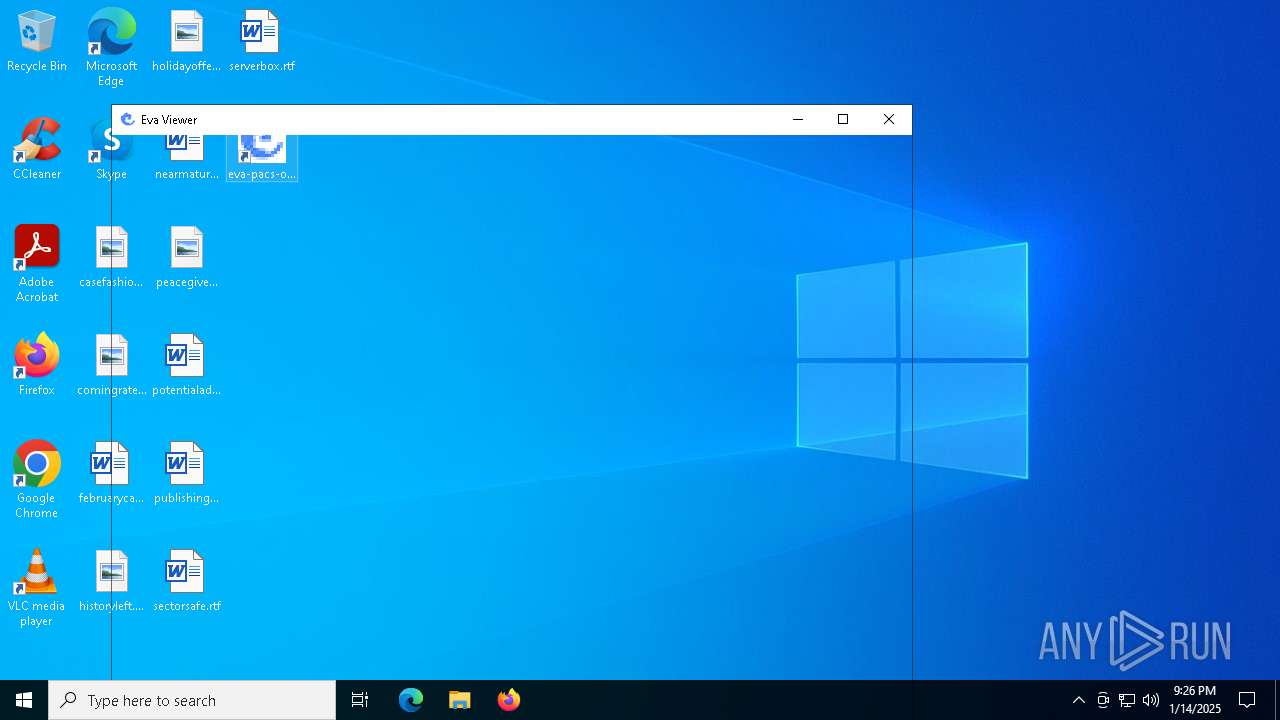The image size is (1280, 720).
Task: Open the Recycle Bin desktop icon
Action: pyautogui.click(x=37, y=42)
